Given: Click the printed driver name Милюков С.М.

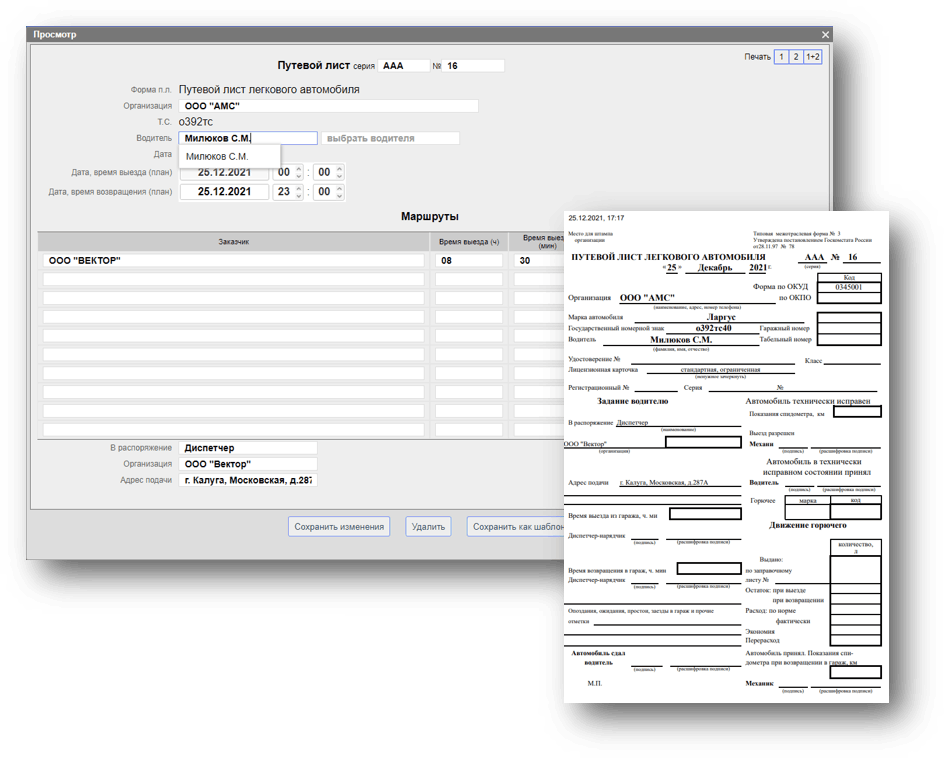Looking at the screenshot, I should click(x=680, y=340).
